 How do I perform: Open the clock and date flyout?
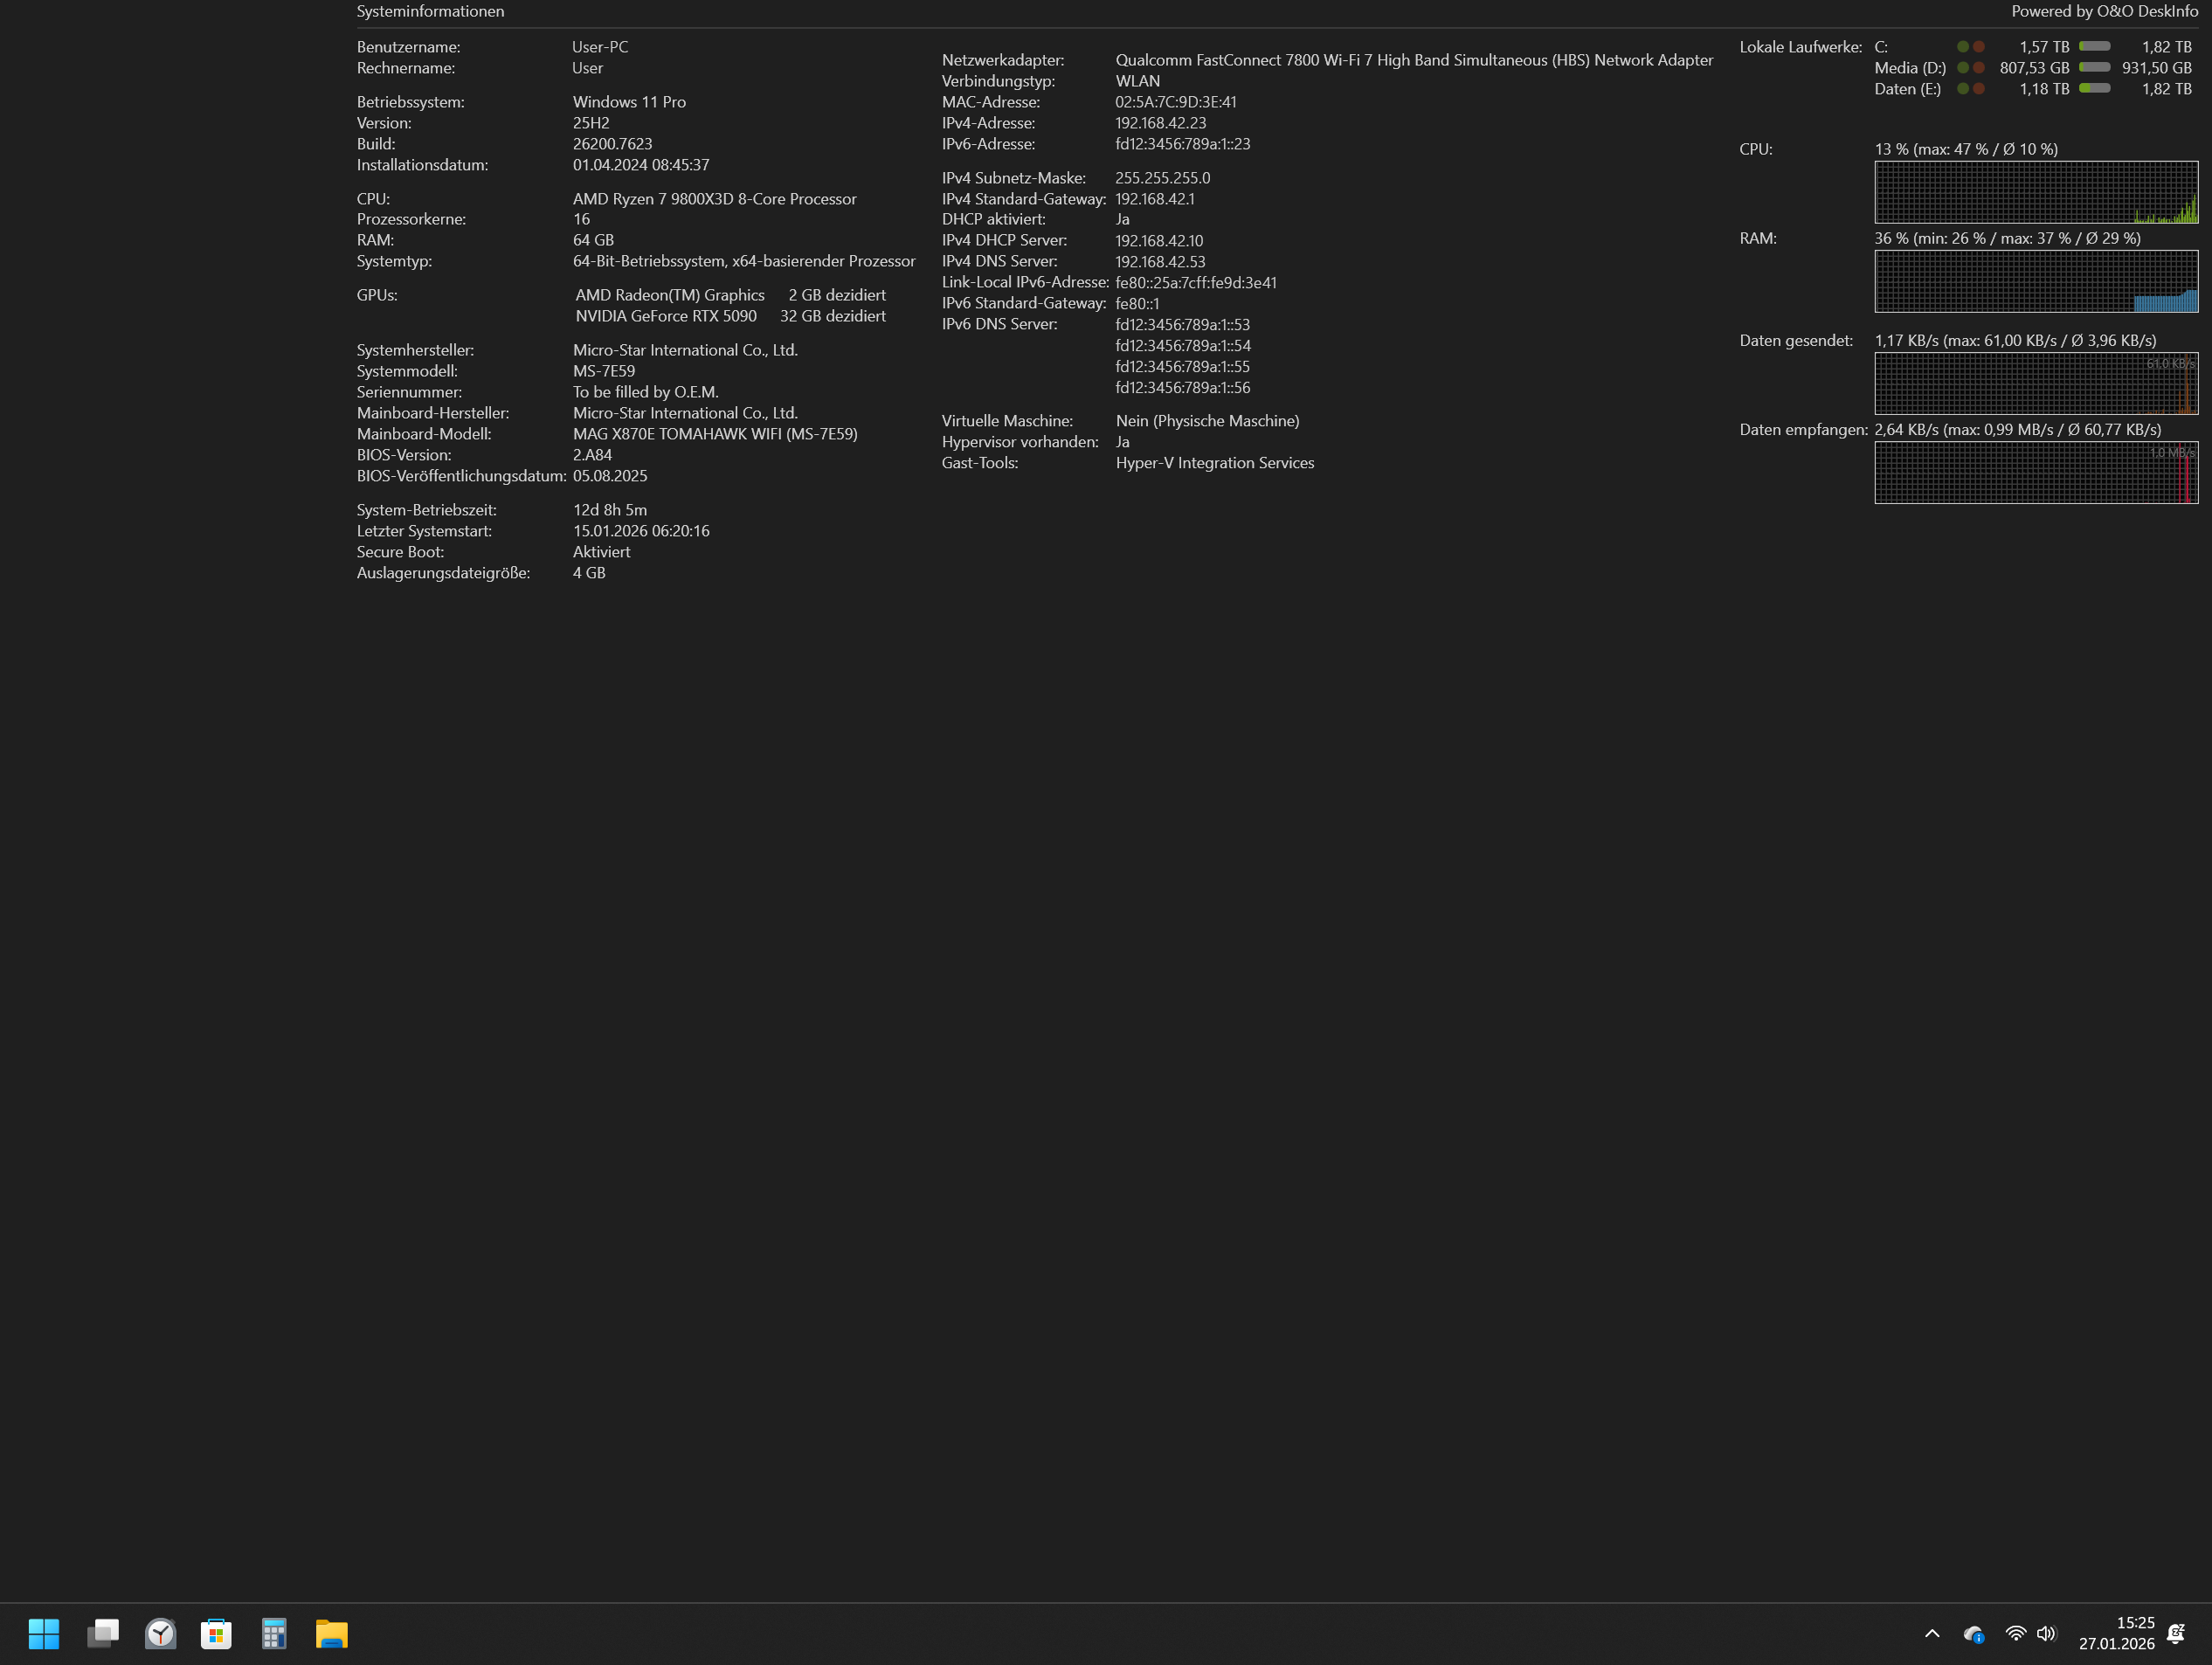[2116, 1634]
